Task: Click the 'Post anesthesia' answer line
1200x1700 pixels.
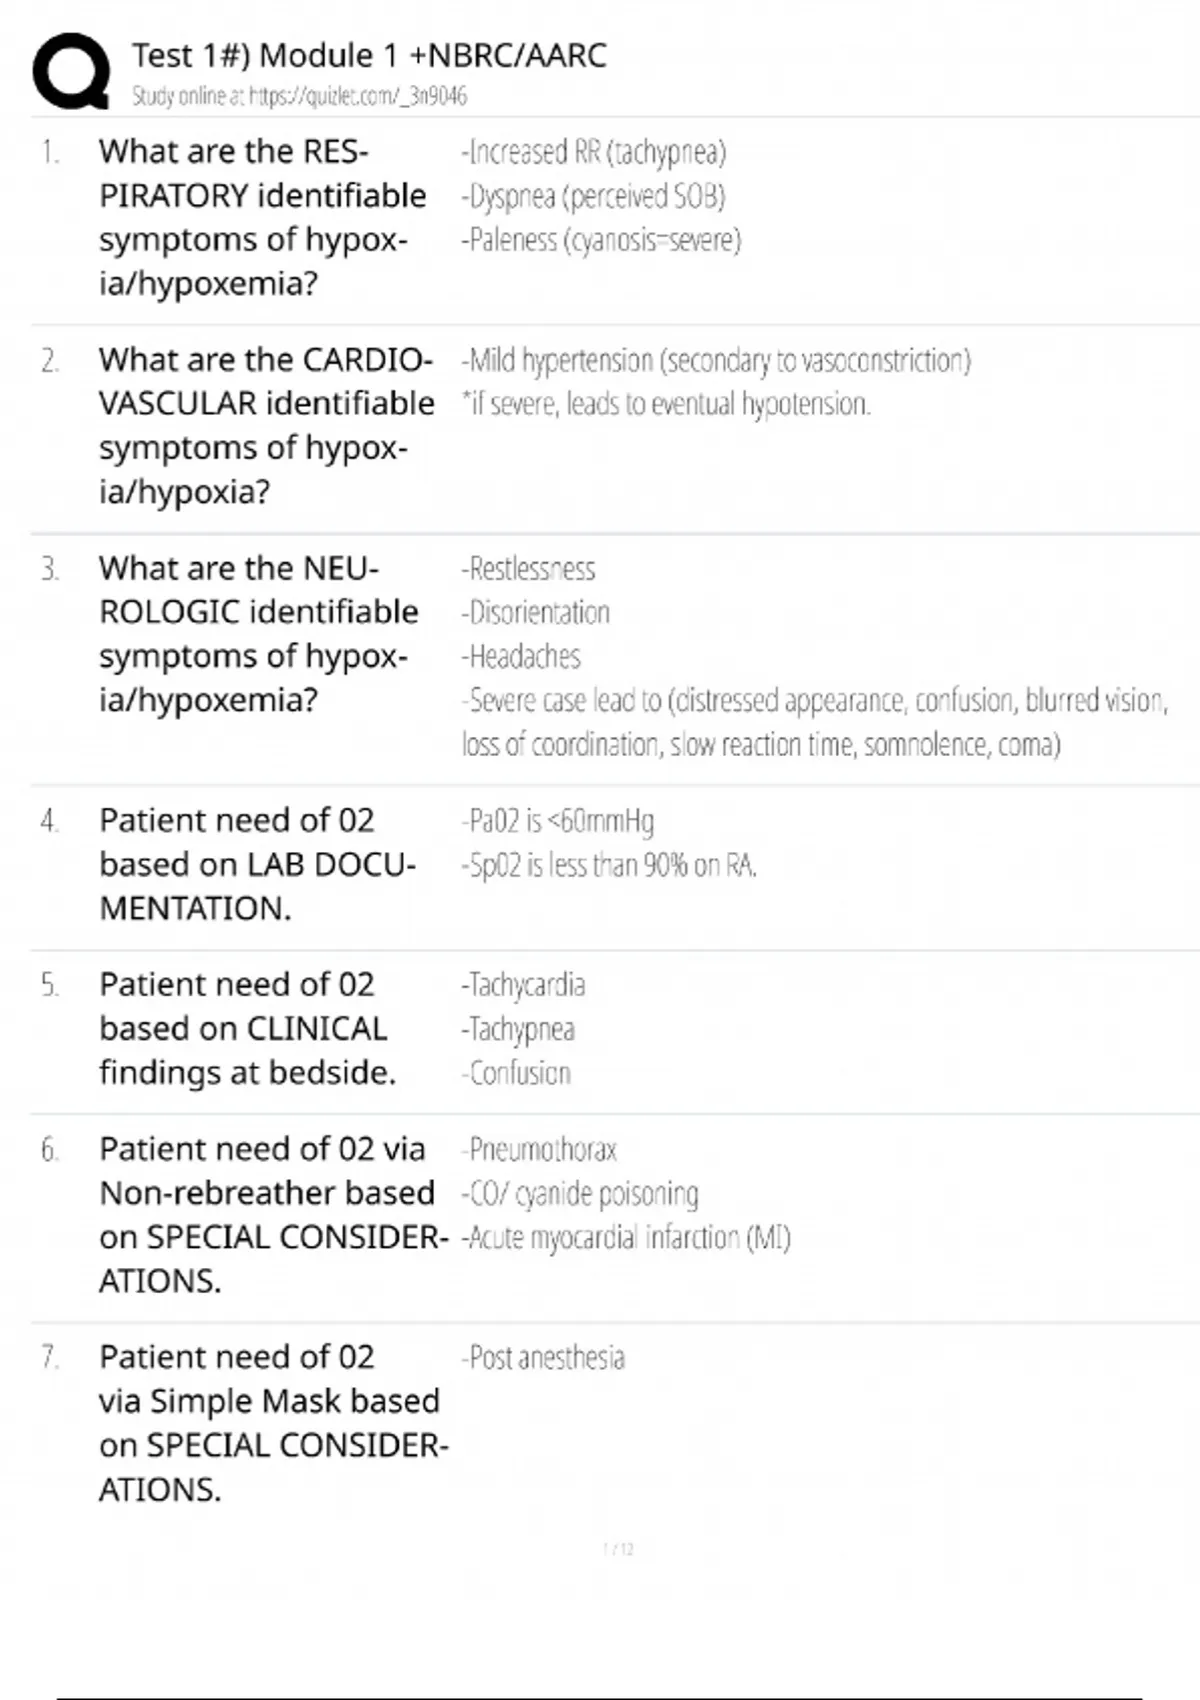Action: coord(543,1358)
